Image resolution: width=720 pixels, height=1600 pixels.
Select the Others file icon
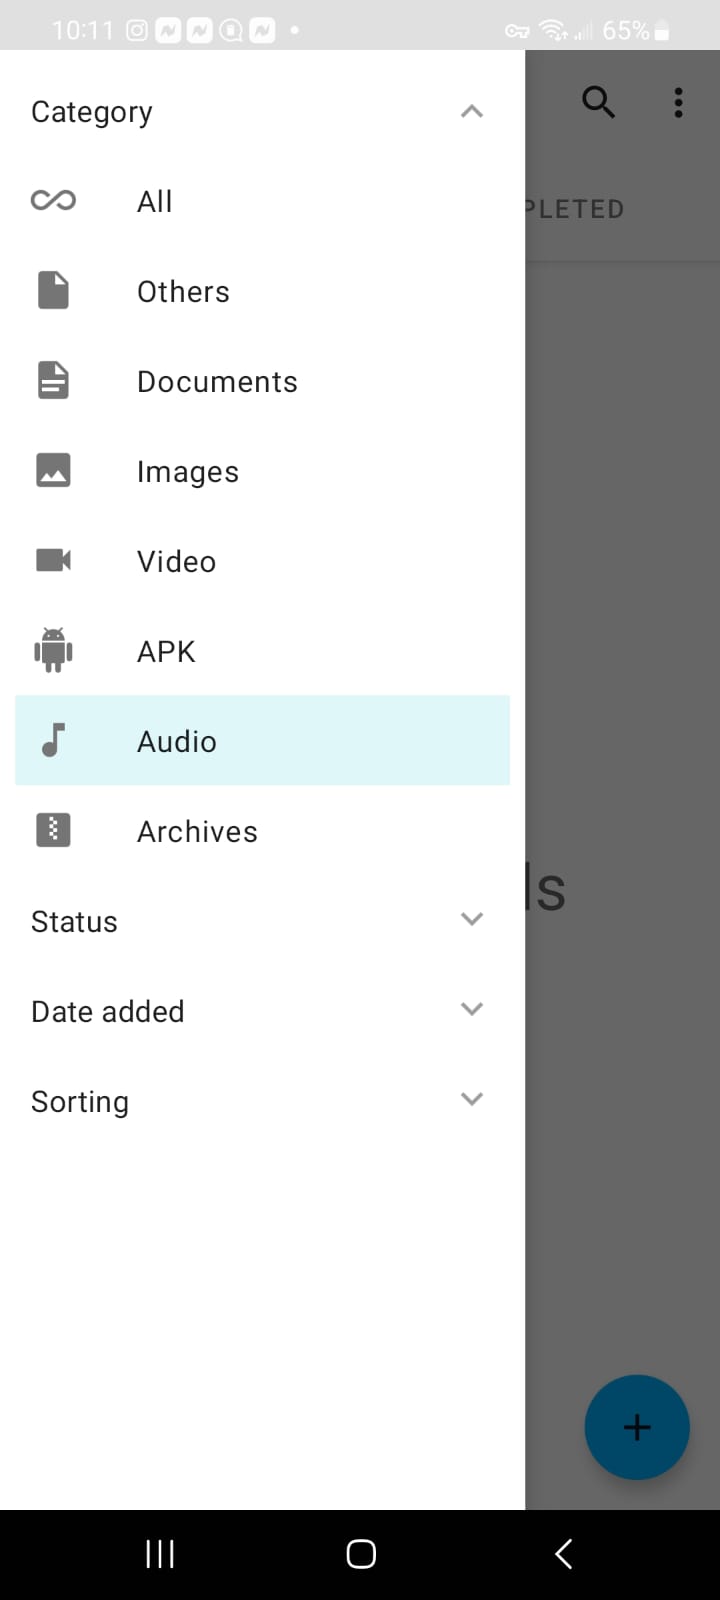(x=53, y=291)
